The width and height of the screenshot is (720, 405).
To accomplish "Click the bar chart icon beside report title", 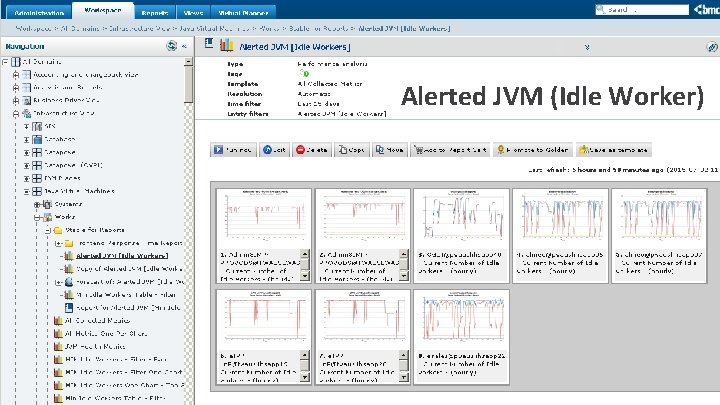I will (226, 45).
